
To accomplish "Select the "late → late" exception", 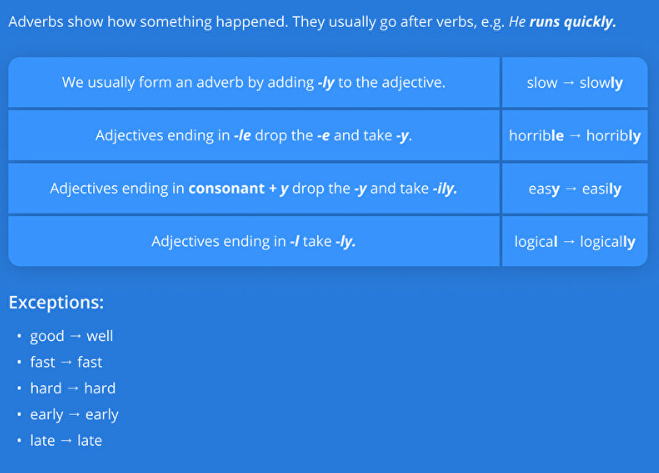I will [66, 440].
